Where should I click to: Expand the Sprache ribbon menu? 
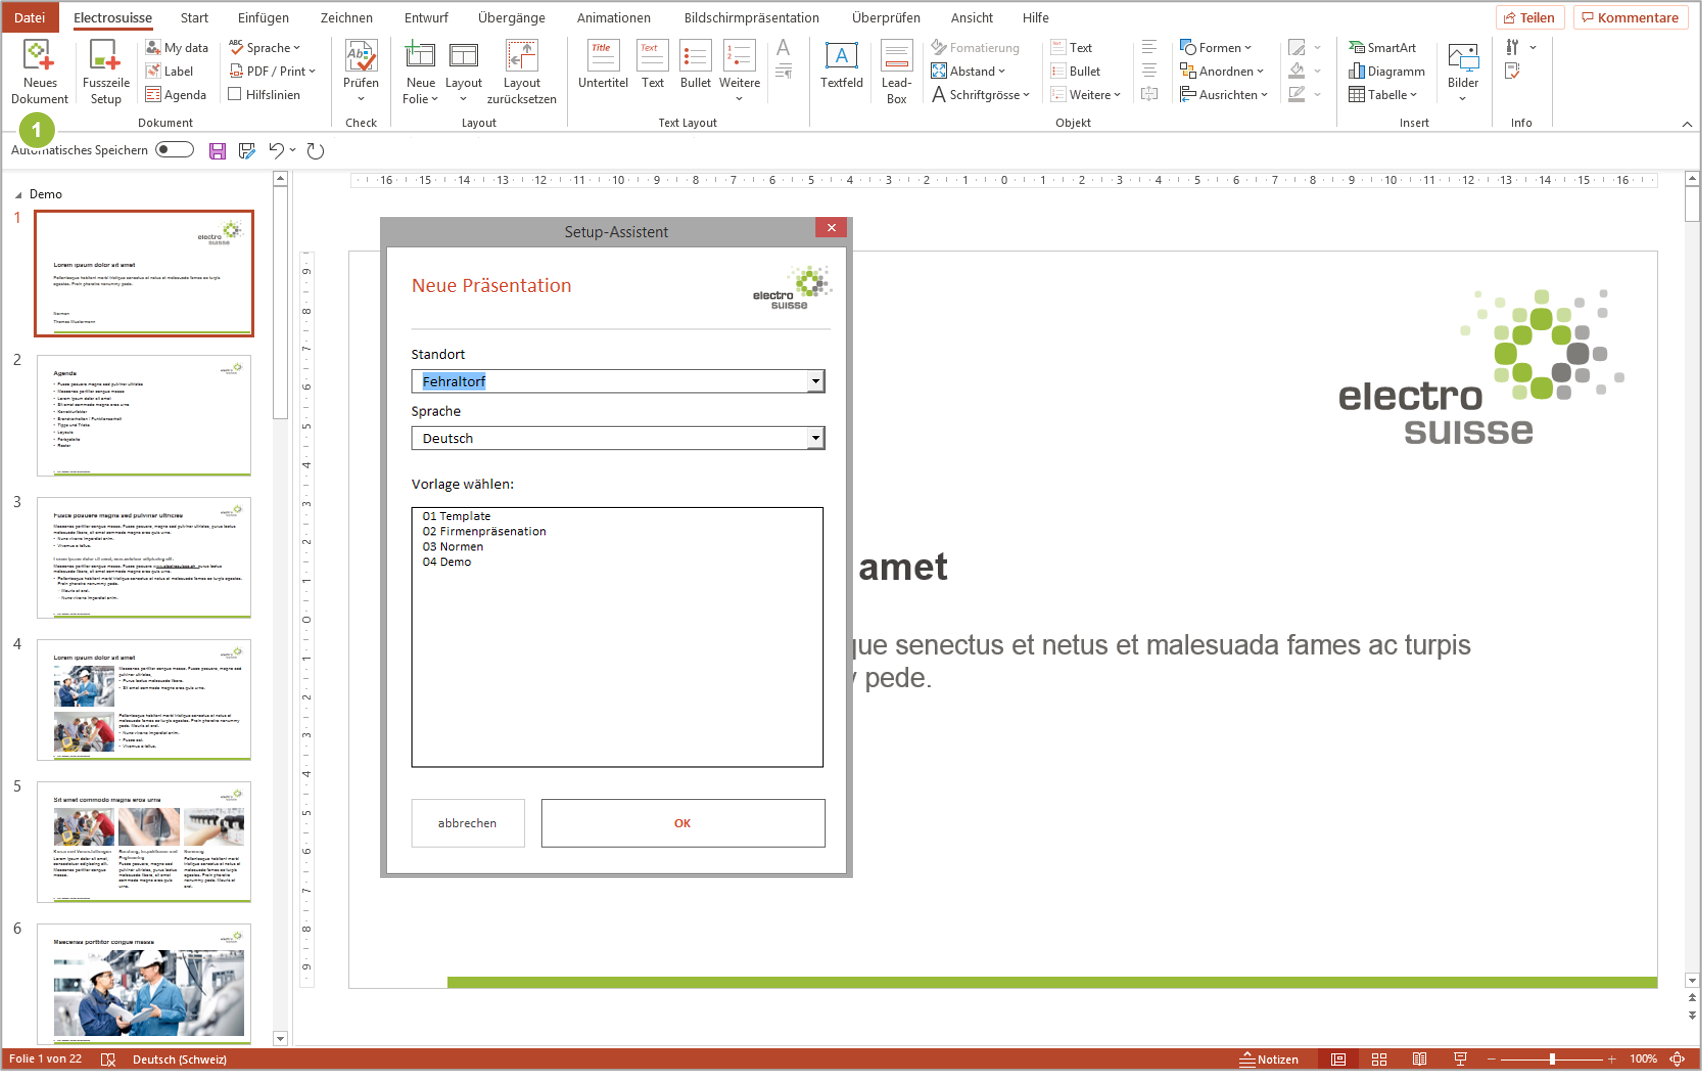point(265,47)
